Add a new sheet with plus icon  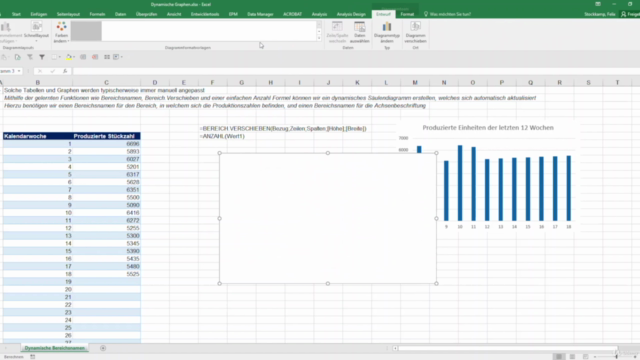click(x=103, y=348)
